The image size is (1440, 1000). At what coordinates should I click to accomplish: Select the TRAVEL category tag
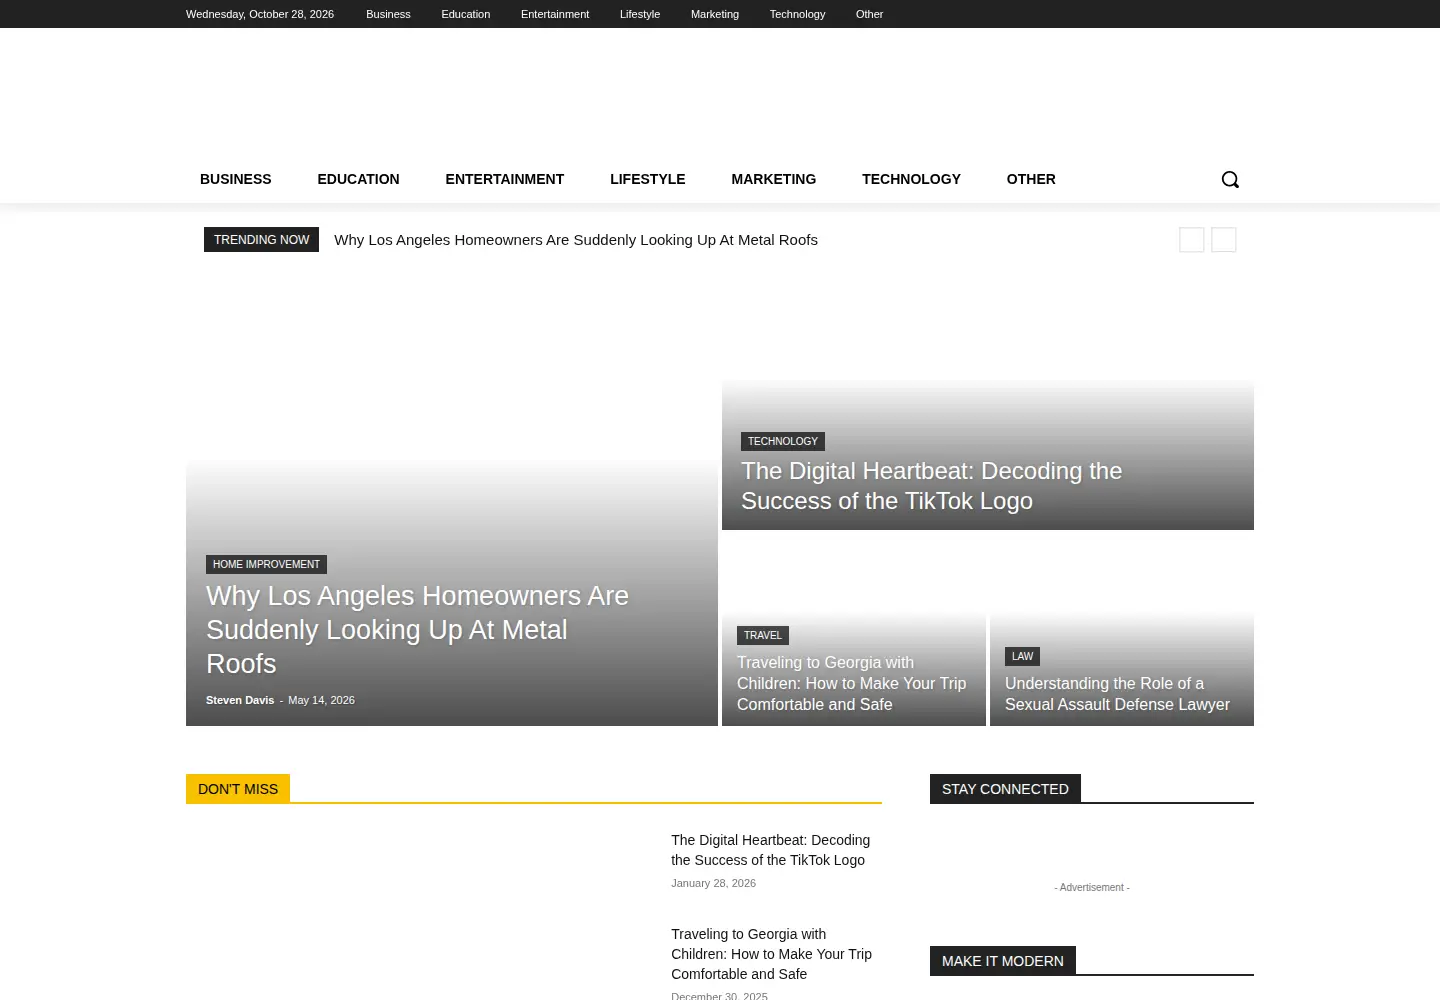tap(763, 635)
